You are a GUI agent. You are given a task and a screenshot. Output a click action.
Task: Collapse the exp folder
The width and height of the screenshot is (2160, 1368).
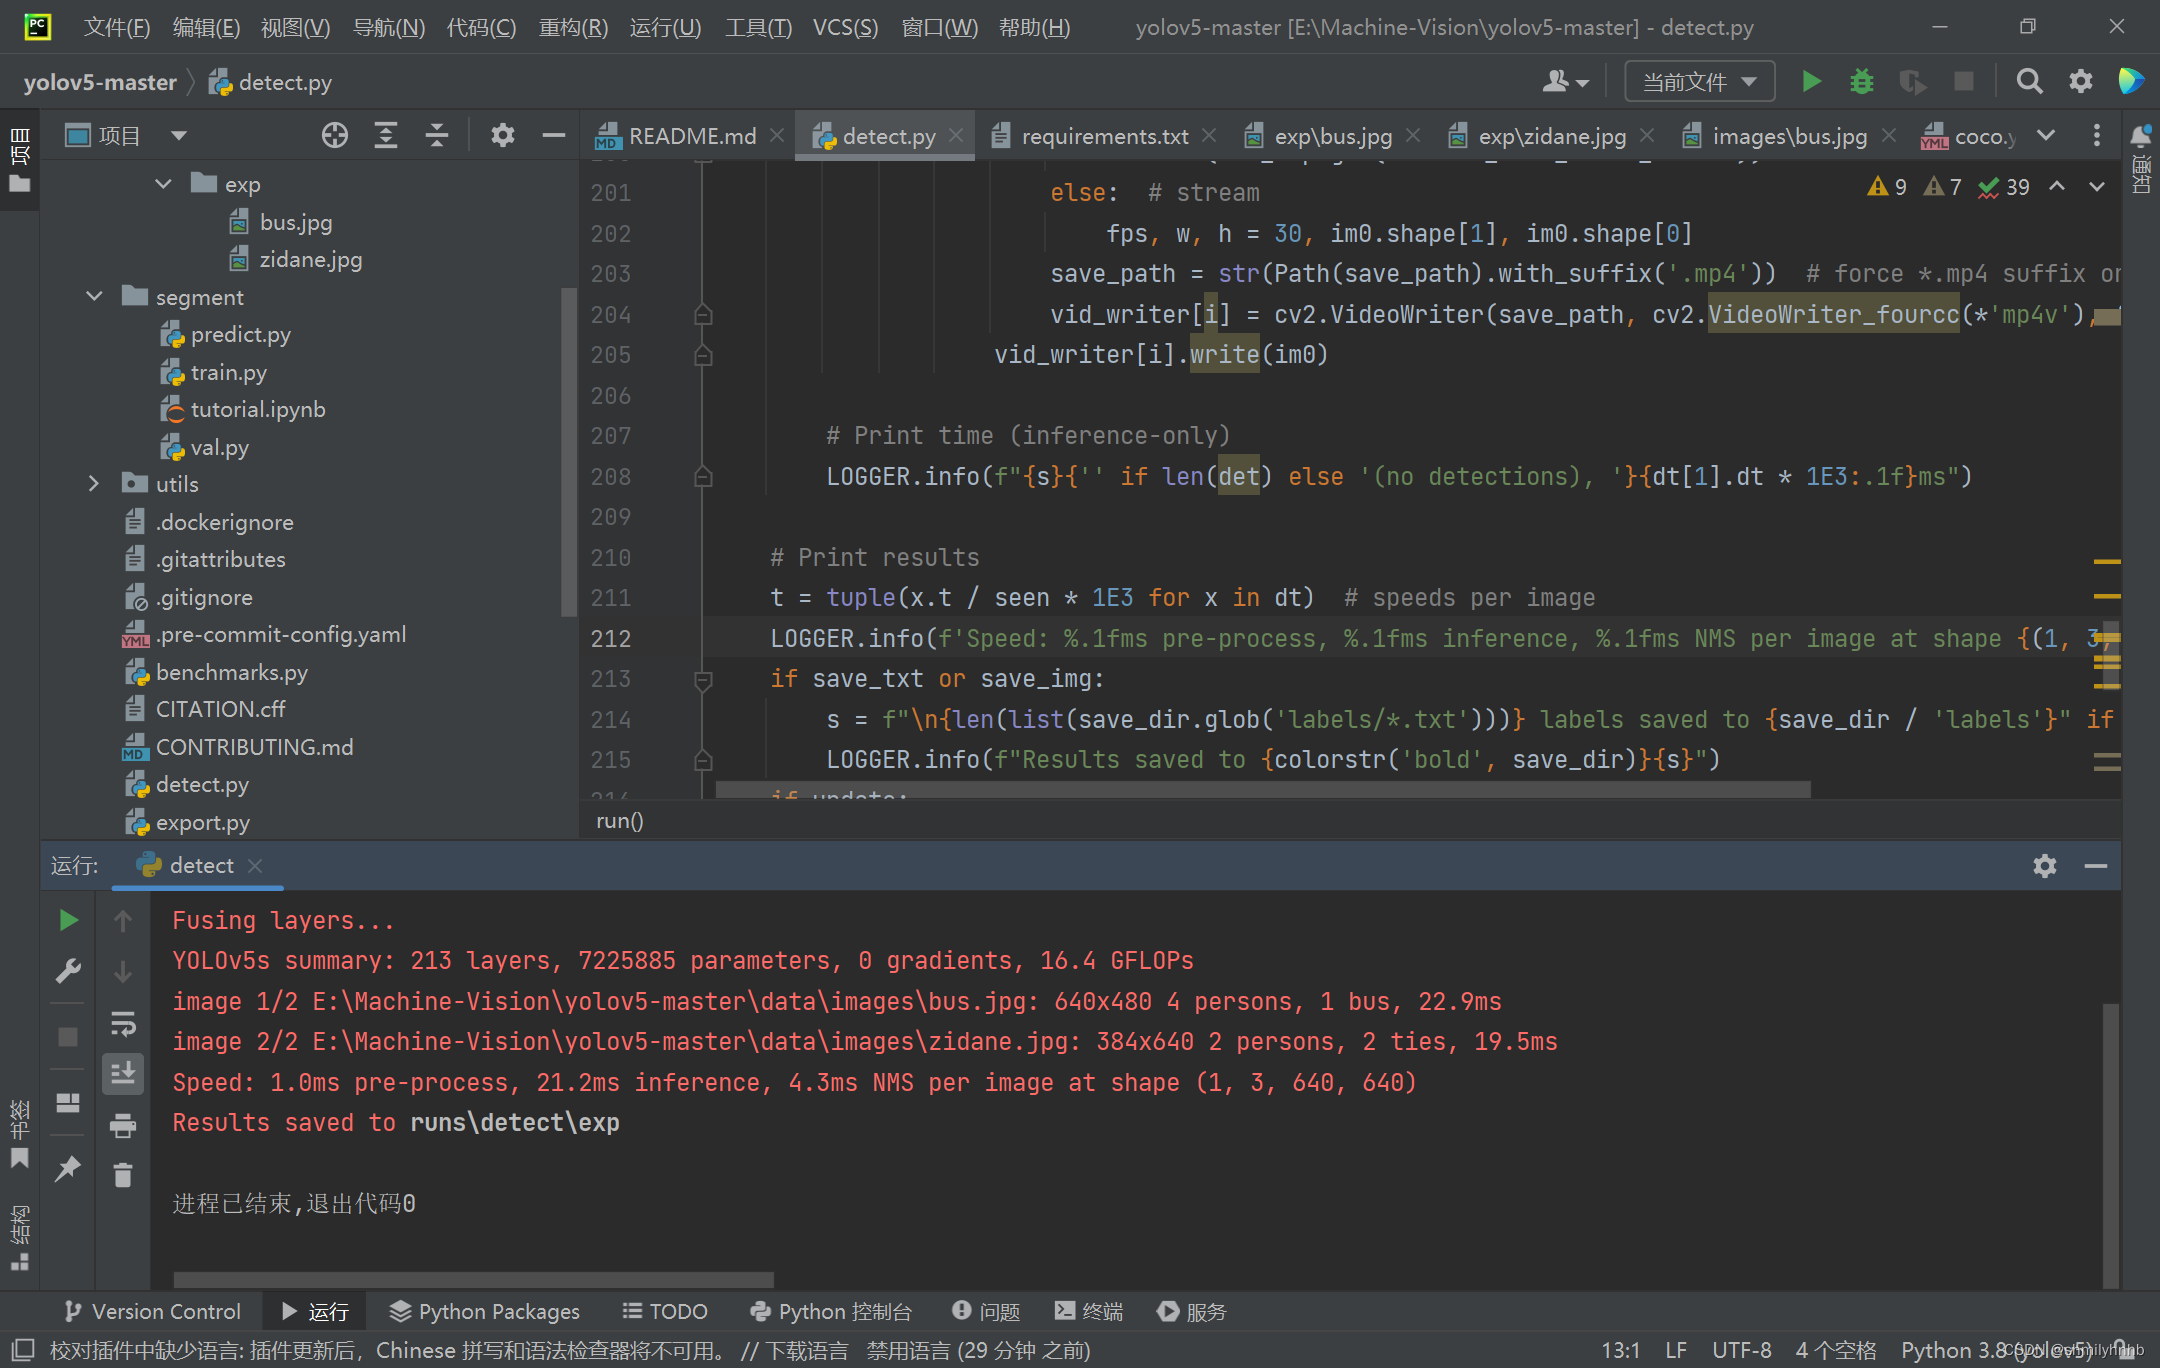(x=163, y=184)
